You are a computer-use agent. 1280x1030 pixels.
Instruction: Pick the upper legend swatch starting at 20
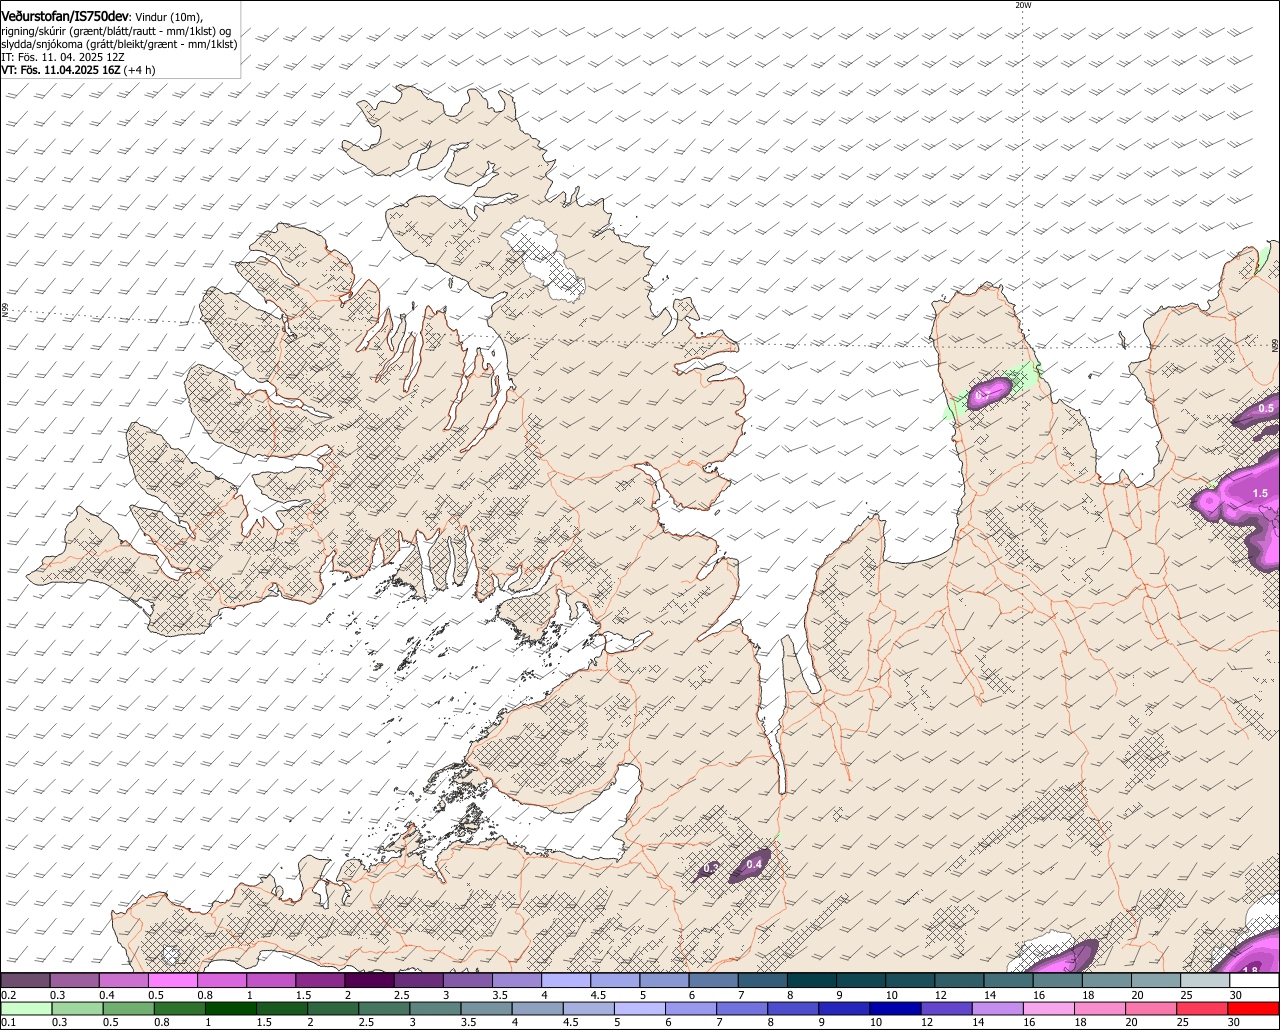click(1156, 981)
